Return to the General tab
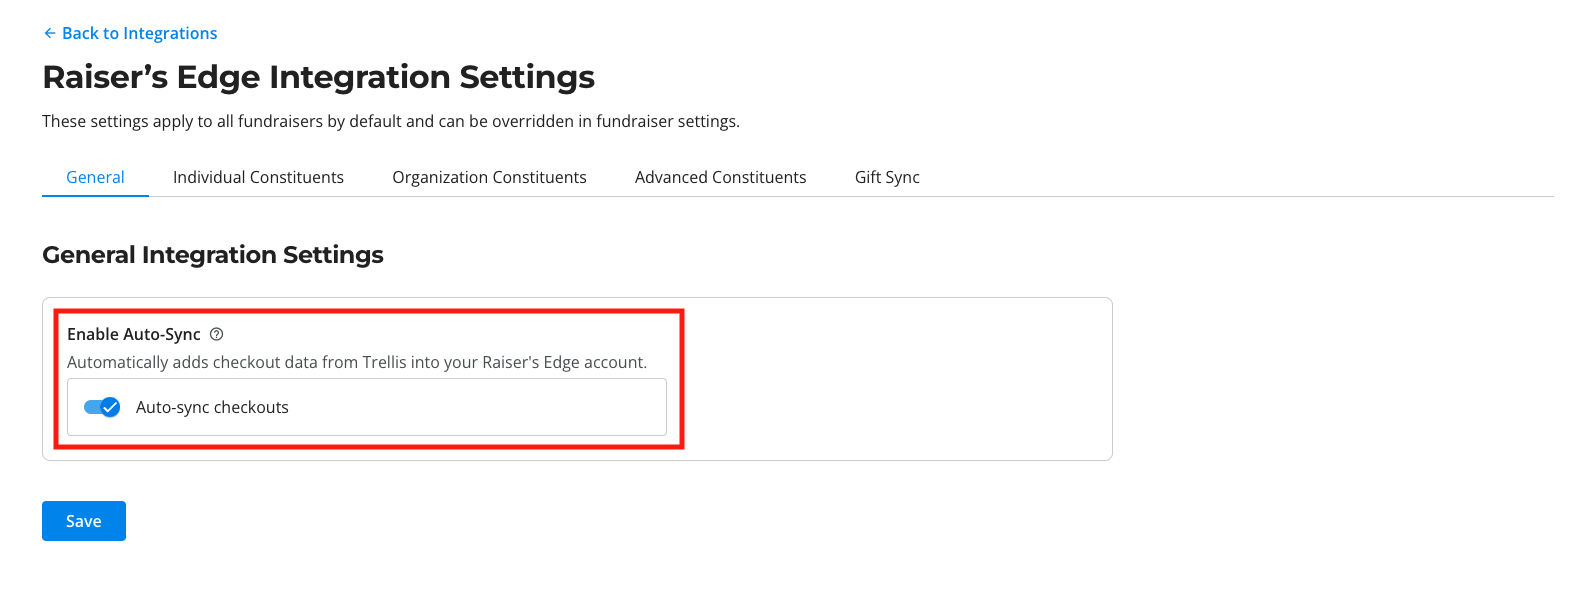This screenshot has width=1591, height=615. [95, 176]
